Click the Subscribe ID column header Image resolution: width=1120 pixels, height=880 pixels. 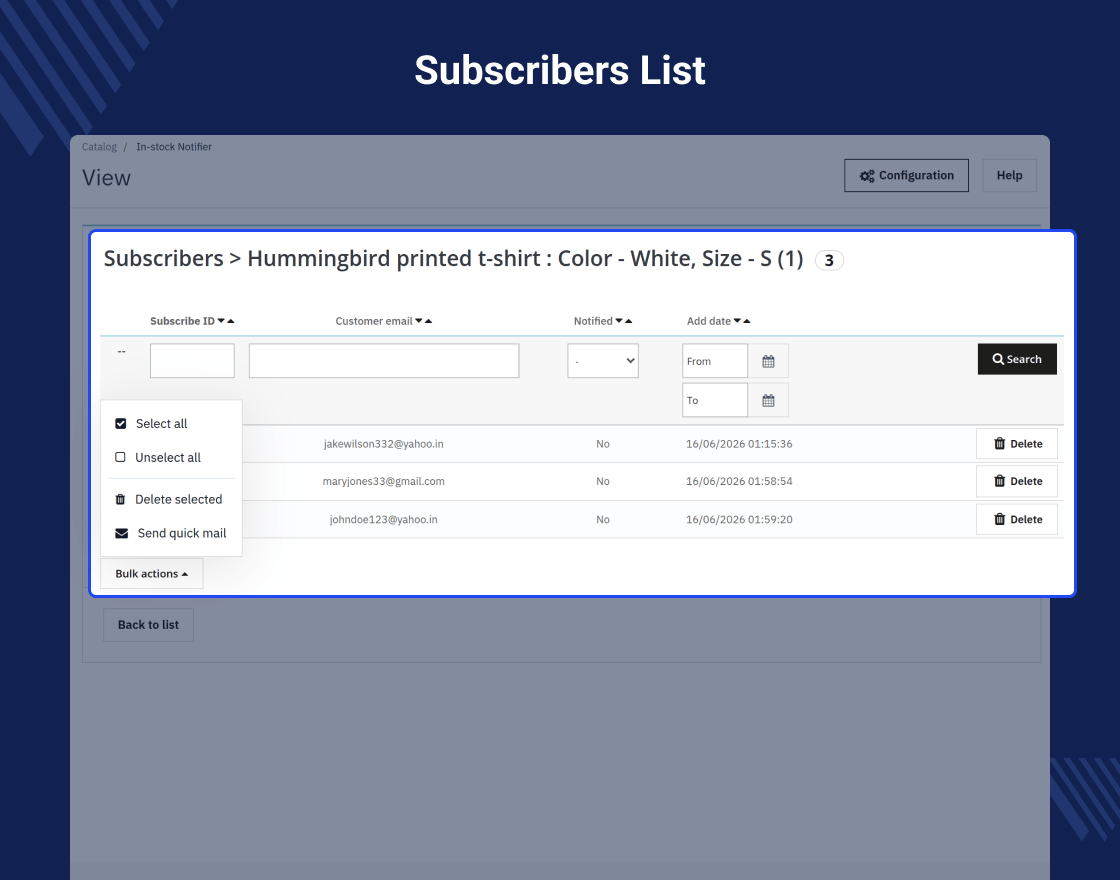tap(182, 321)
